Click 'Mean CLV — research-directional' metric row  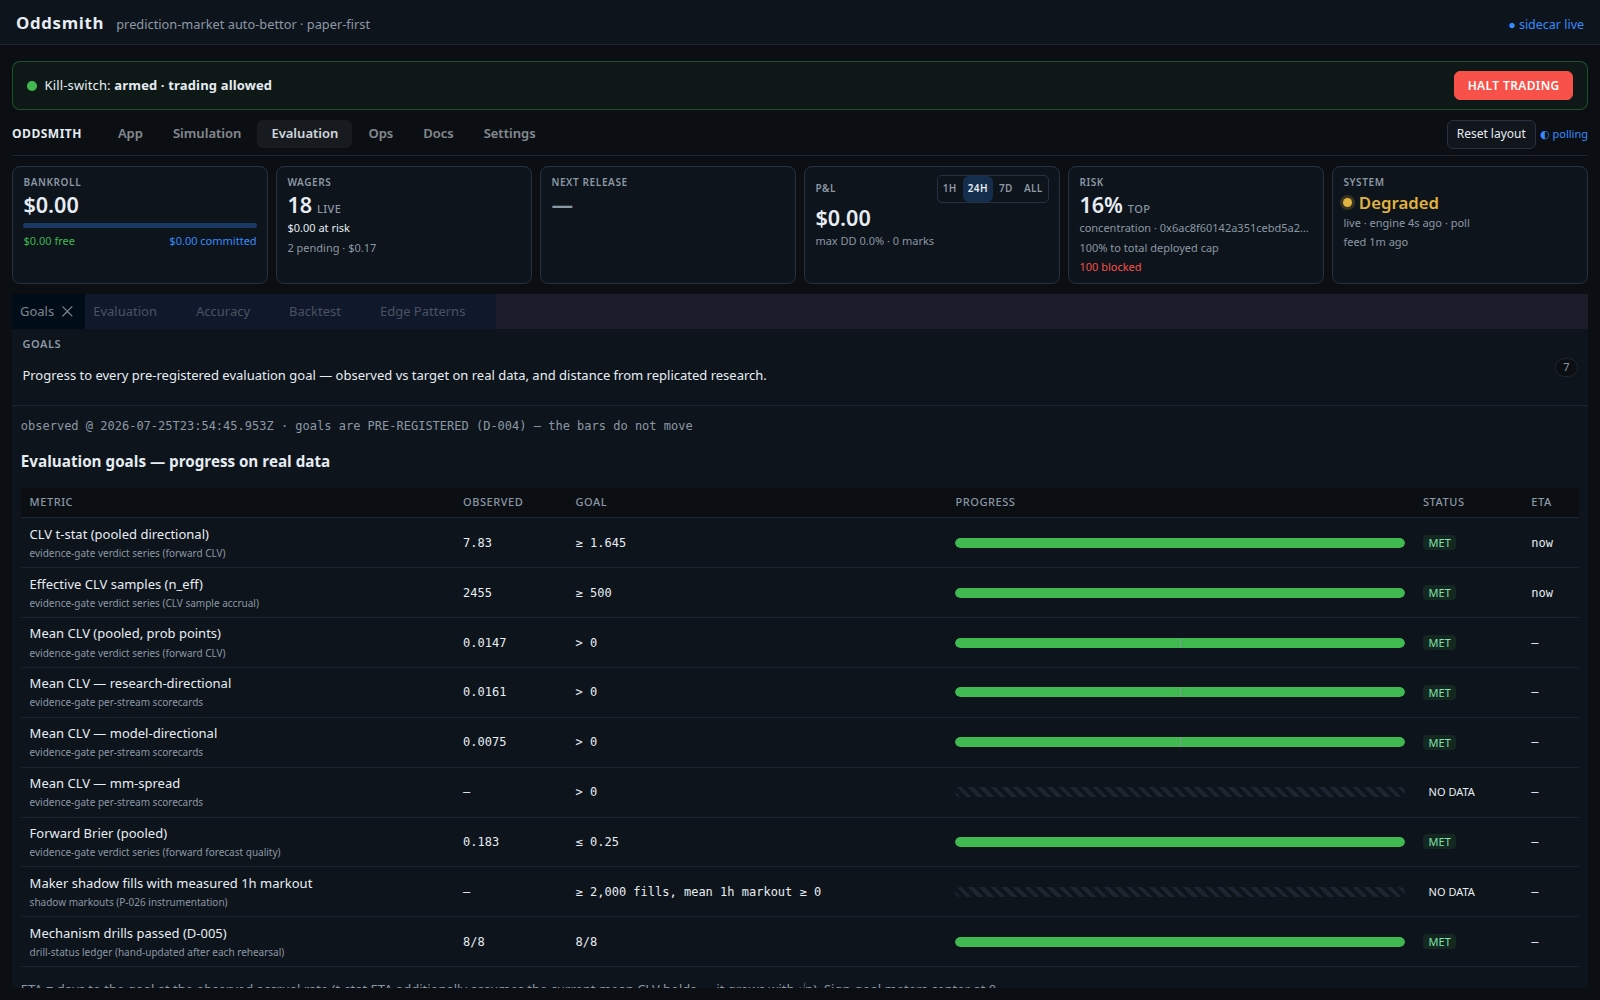coord(800,692)
